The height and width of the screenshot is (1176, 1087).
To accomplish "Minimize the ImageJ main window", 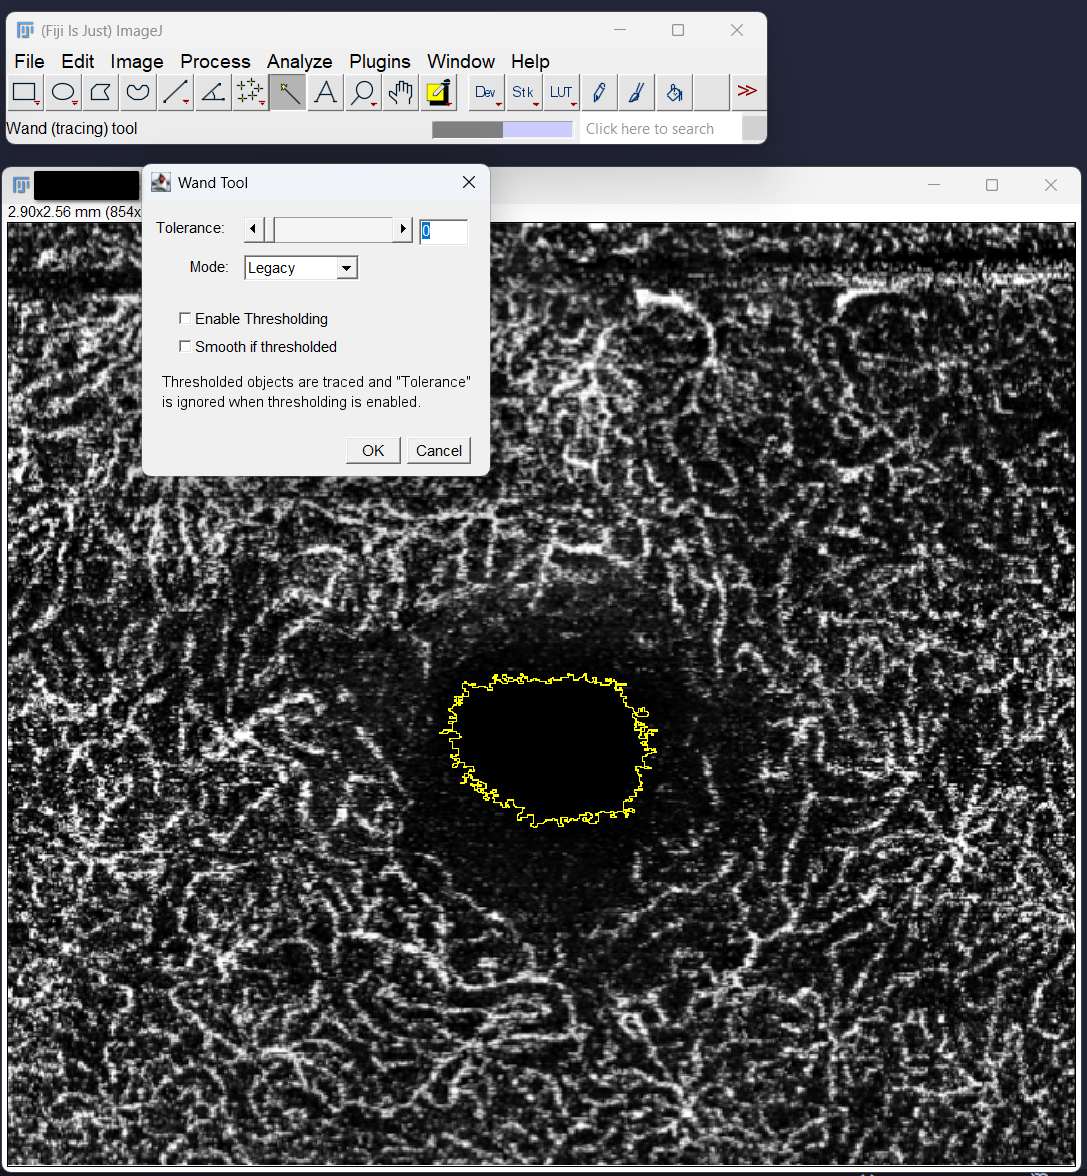I will tap(620, 30).
